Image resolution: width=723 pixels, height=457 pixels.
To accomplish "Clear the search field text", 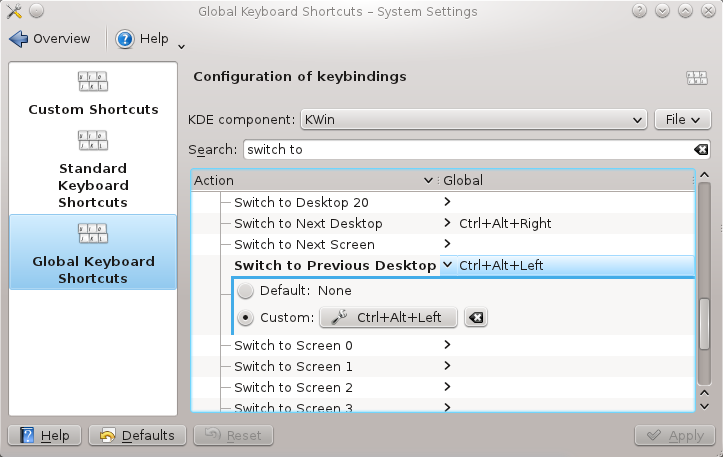I will [x=701, y=150].
